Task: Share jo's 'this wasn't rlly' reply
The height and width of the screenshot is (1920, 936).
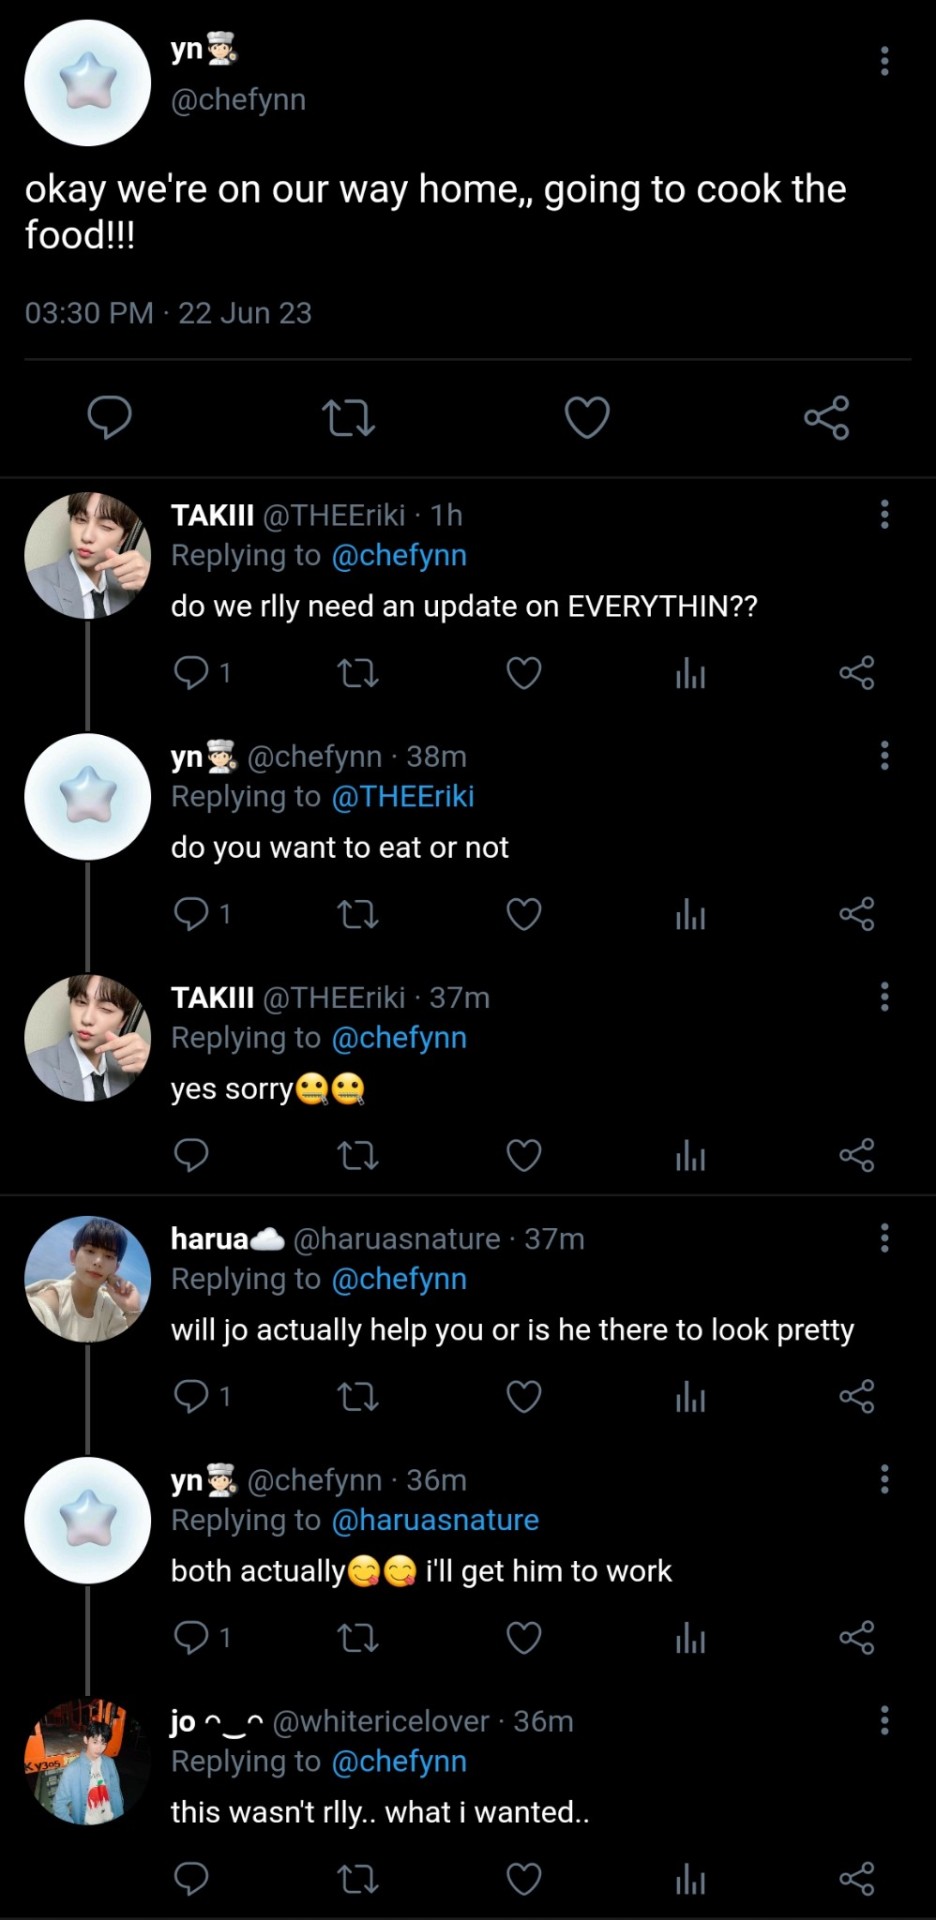Action: (856, 1879)
